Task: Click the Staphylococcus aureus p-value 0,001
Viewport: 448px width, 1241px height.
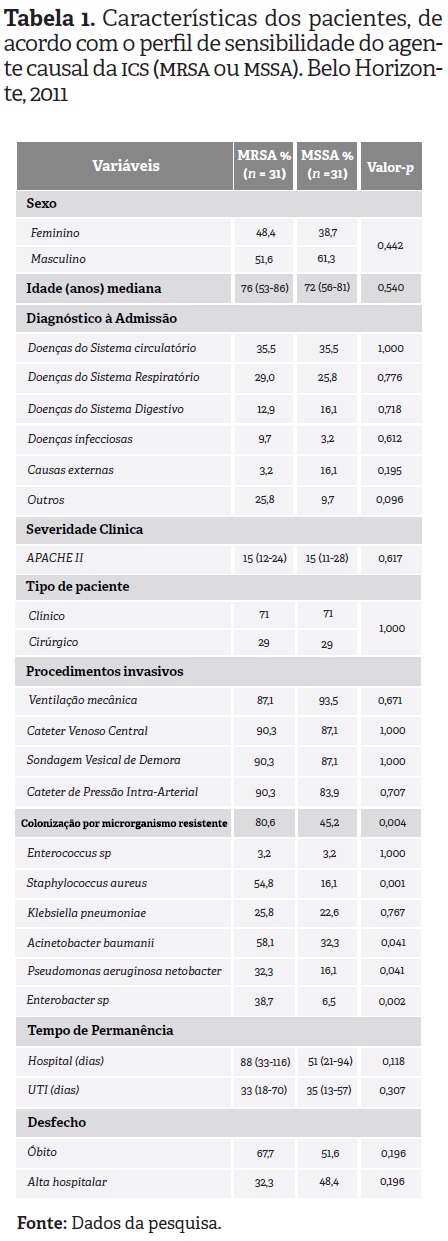Action: (390, 885)
